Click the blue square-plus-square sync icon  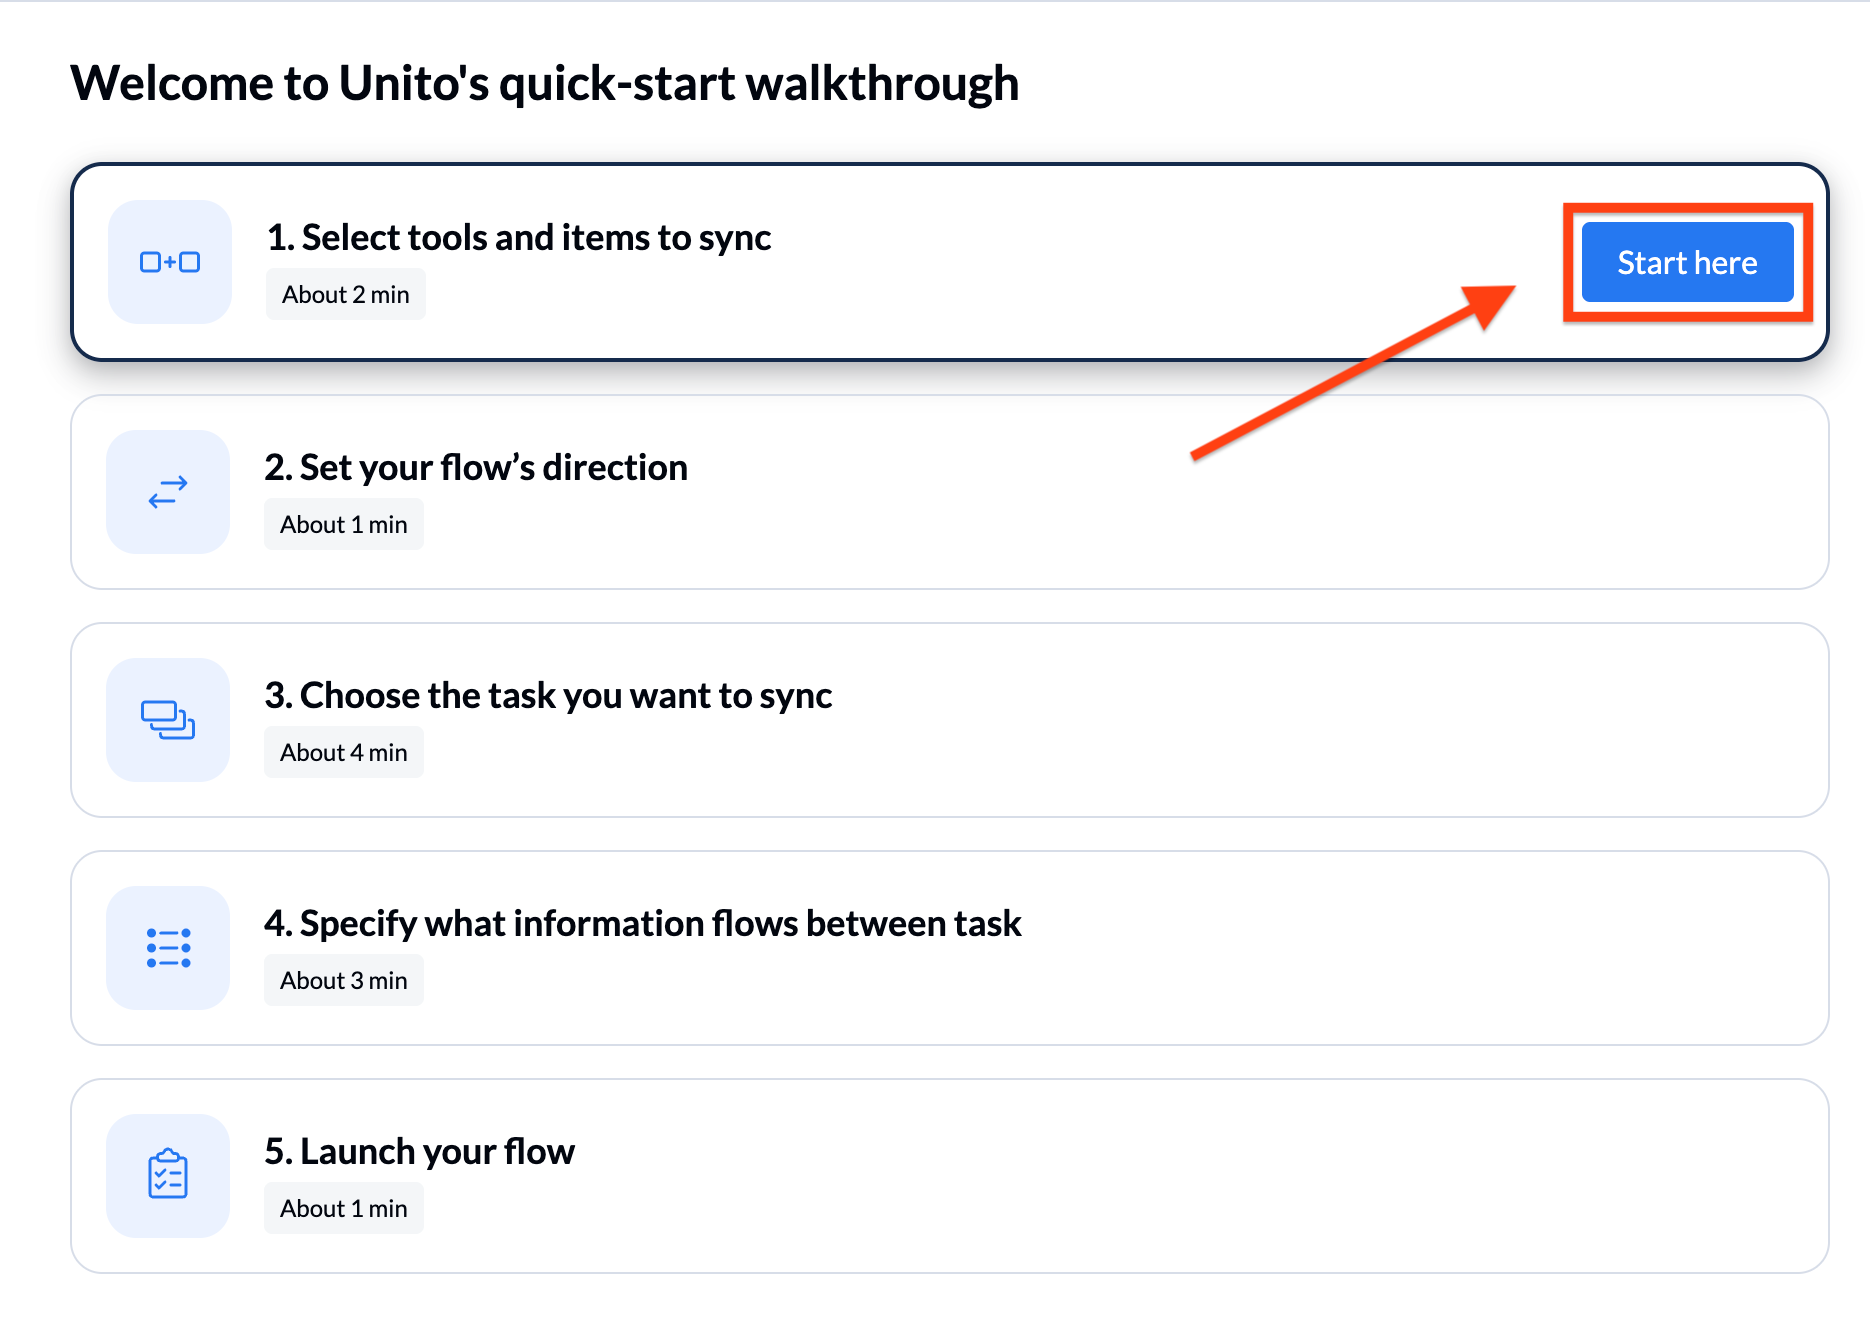169,261
